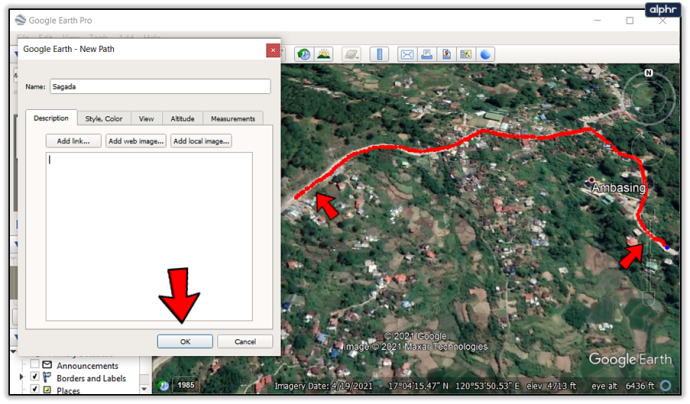Uncheck the Borders and Labels layer
690x404 pixels.
tap(35, 378)
